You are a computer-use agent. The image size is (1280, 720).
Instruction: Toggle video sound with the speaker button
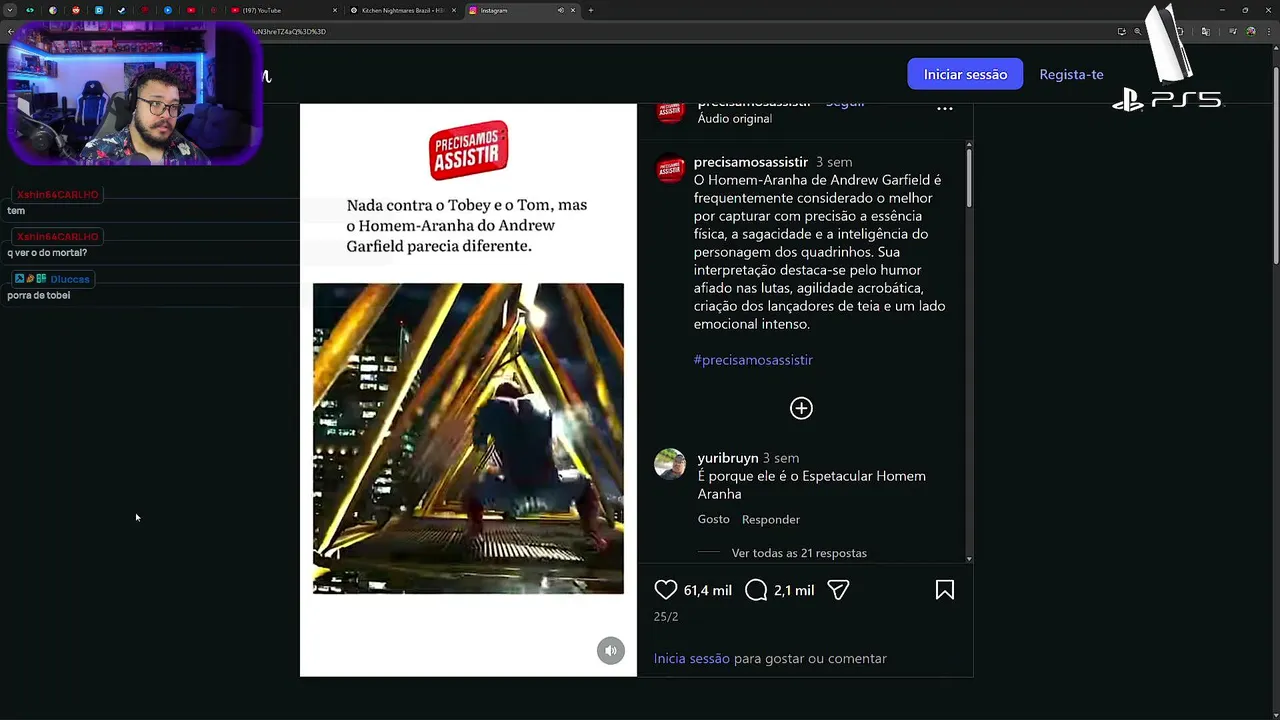610,650
